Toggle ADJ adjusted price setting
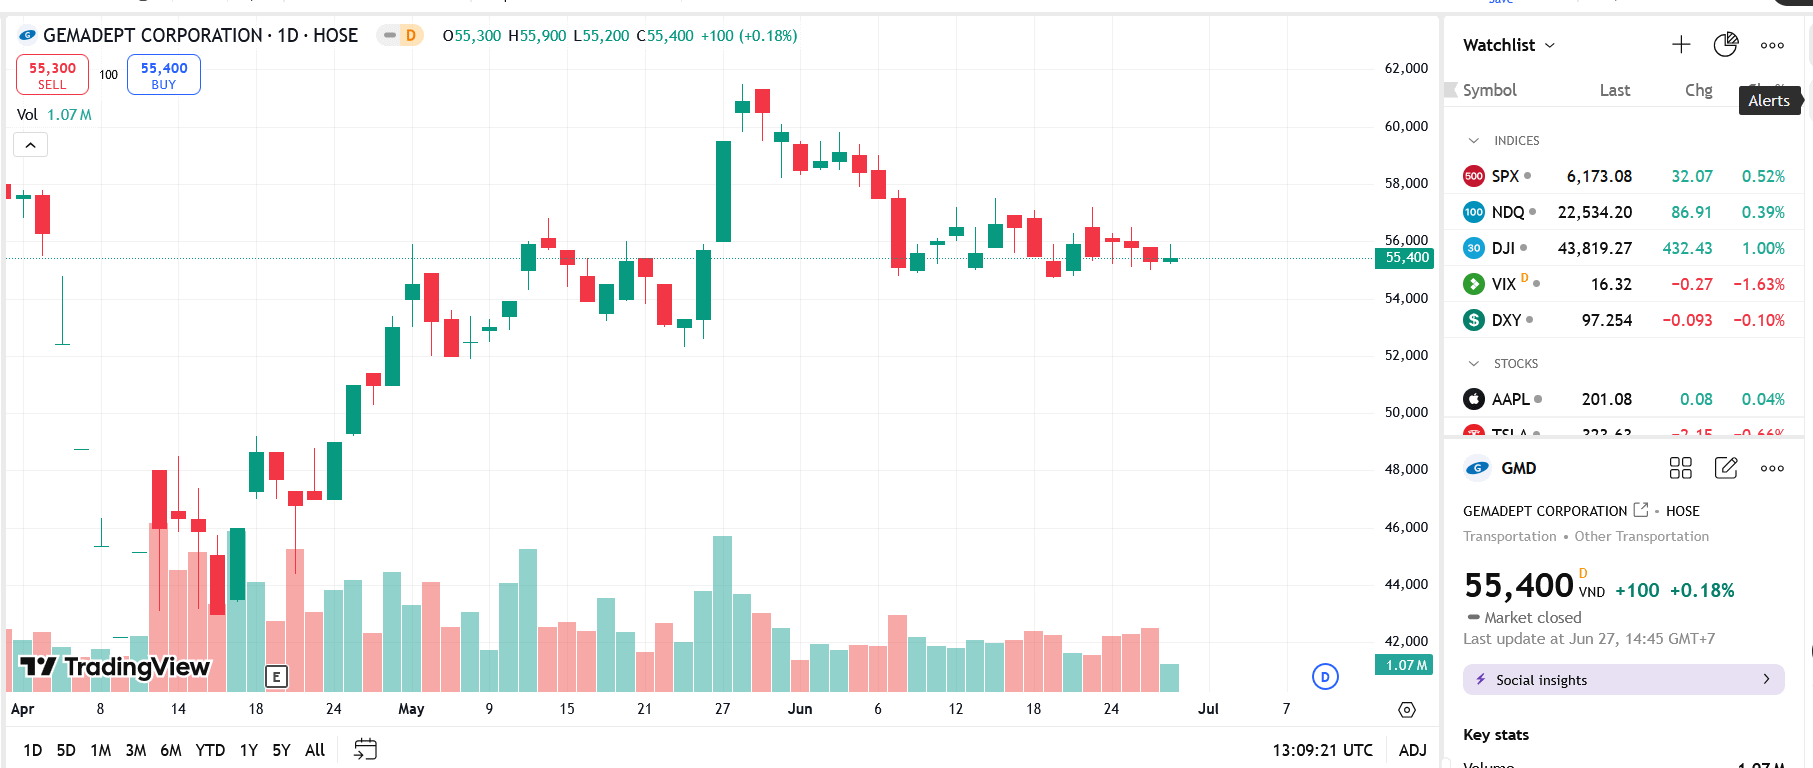 (x=1412, y=750)
